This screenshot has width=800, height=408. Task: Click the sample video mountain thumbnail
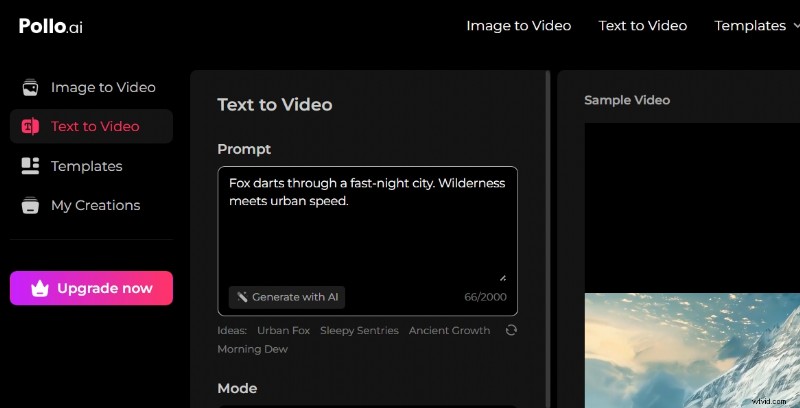click(690, 350)
